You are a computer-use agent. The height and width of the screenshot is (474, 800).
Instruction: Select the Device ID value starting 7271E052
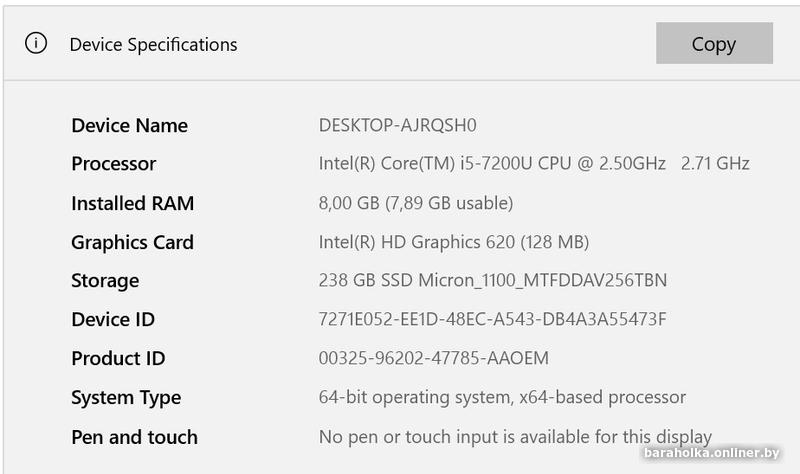click(492, 320)
